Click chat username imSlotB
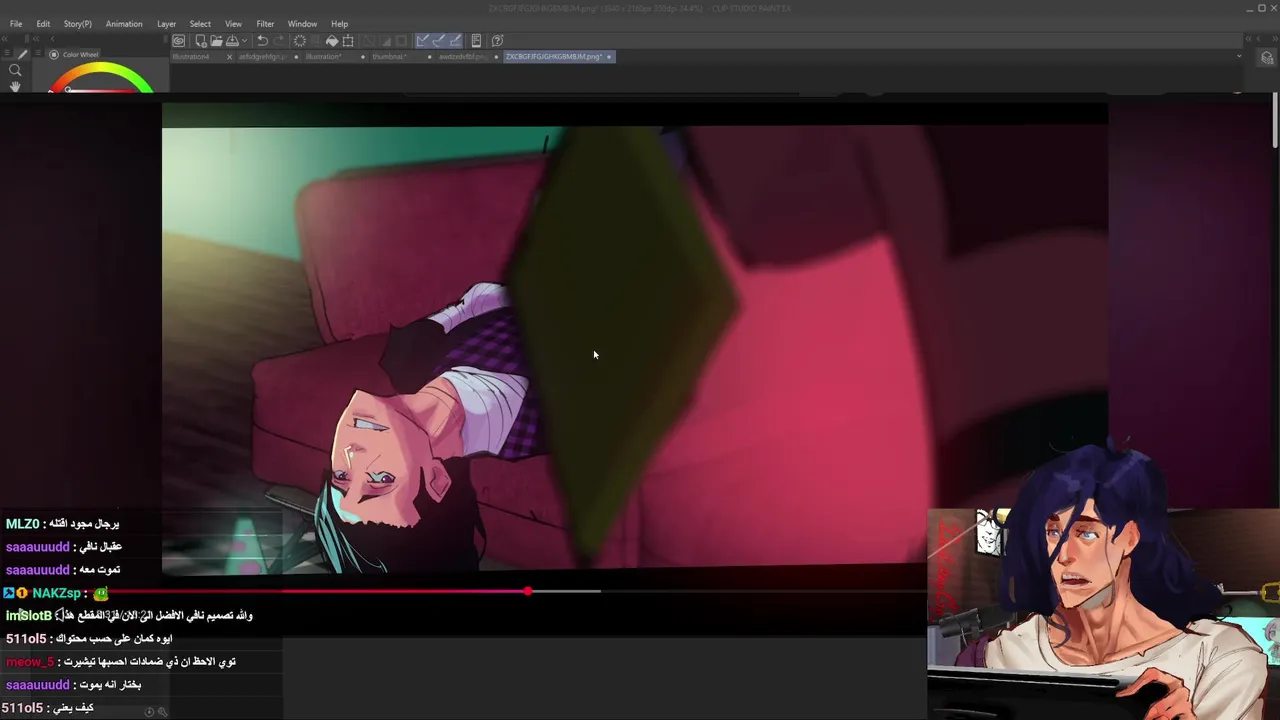The height and width of the screenshot is (720, 1280). [x=28, y=616]
